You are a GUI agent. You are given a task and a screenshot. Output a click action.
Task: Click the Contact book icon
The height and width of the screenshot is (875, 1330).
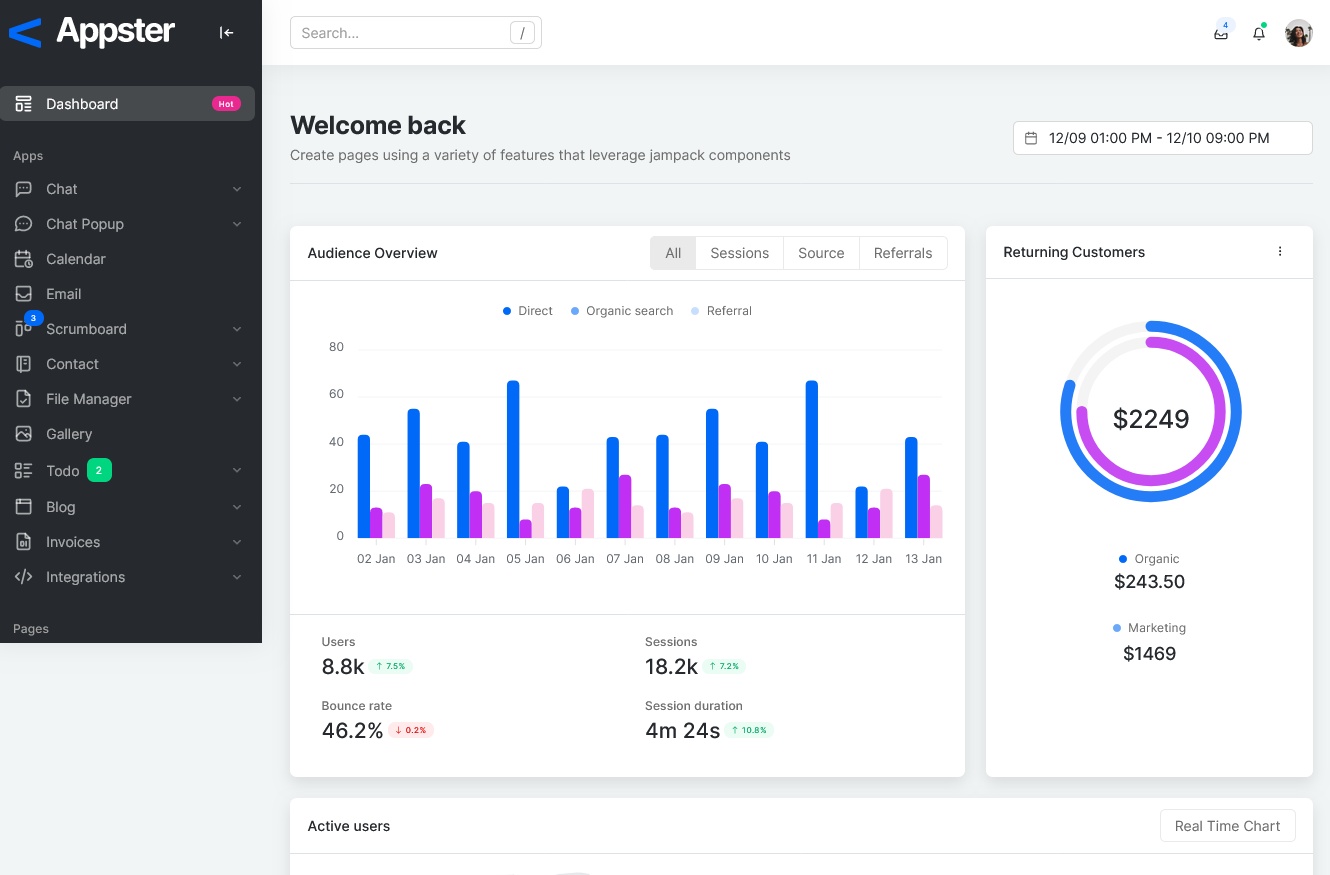click(24, 364)
